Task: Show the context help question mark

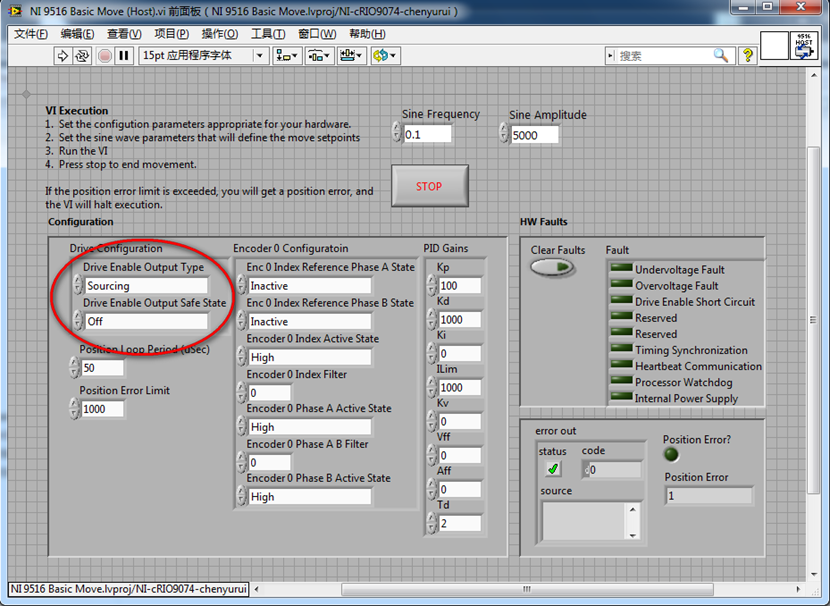Action: tap(748, 55)
